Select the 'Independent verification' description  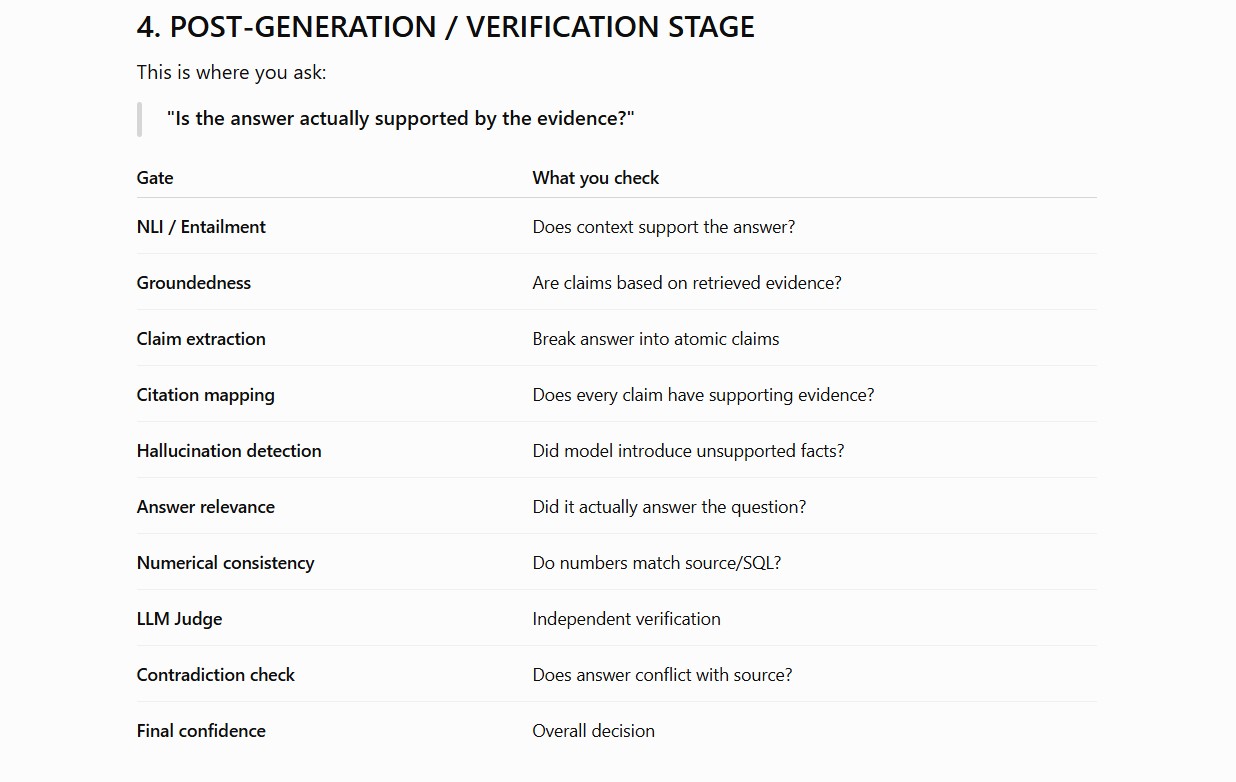627,619
